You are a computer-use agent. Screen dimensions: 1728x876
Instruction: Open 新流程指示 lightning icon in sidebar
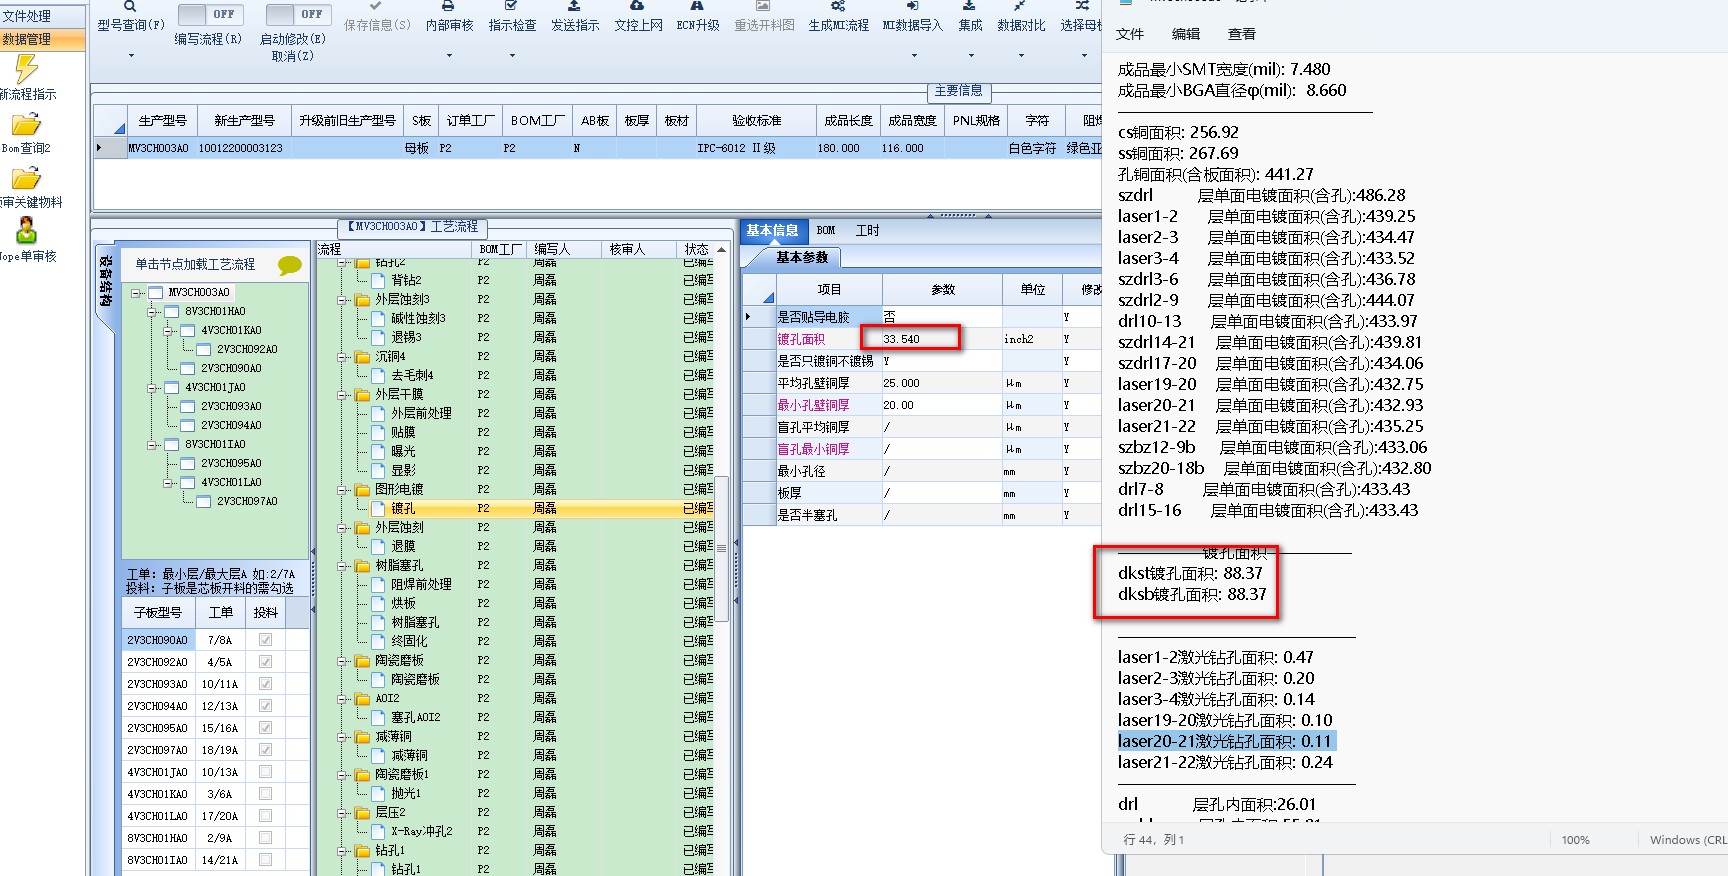26,69
